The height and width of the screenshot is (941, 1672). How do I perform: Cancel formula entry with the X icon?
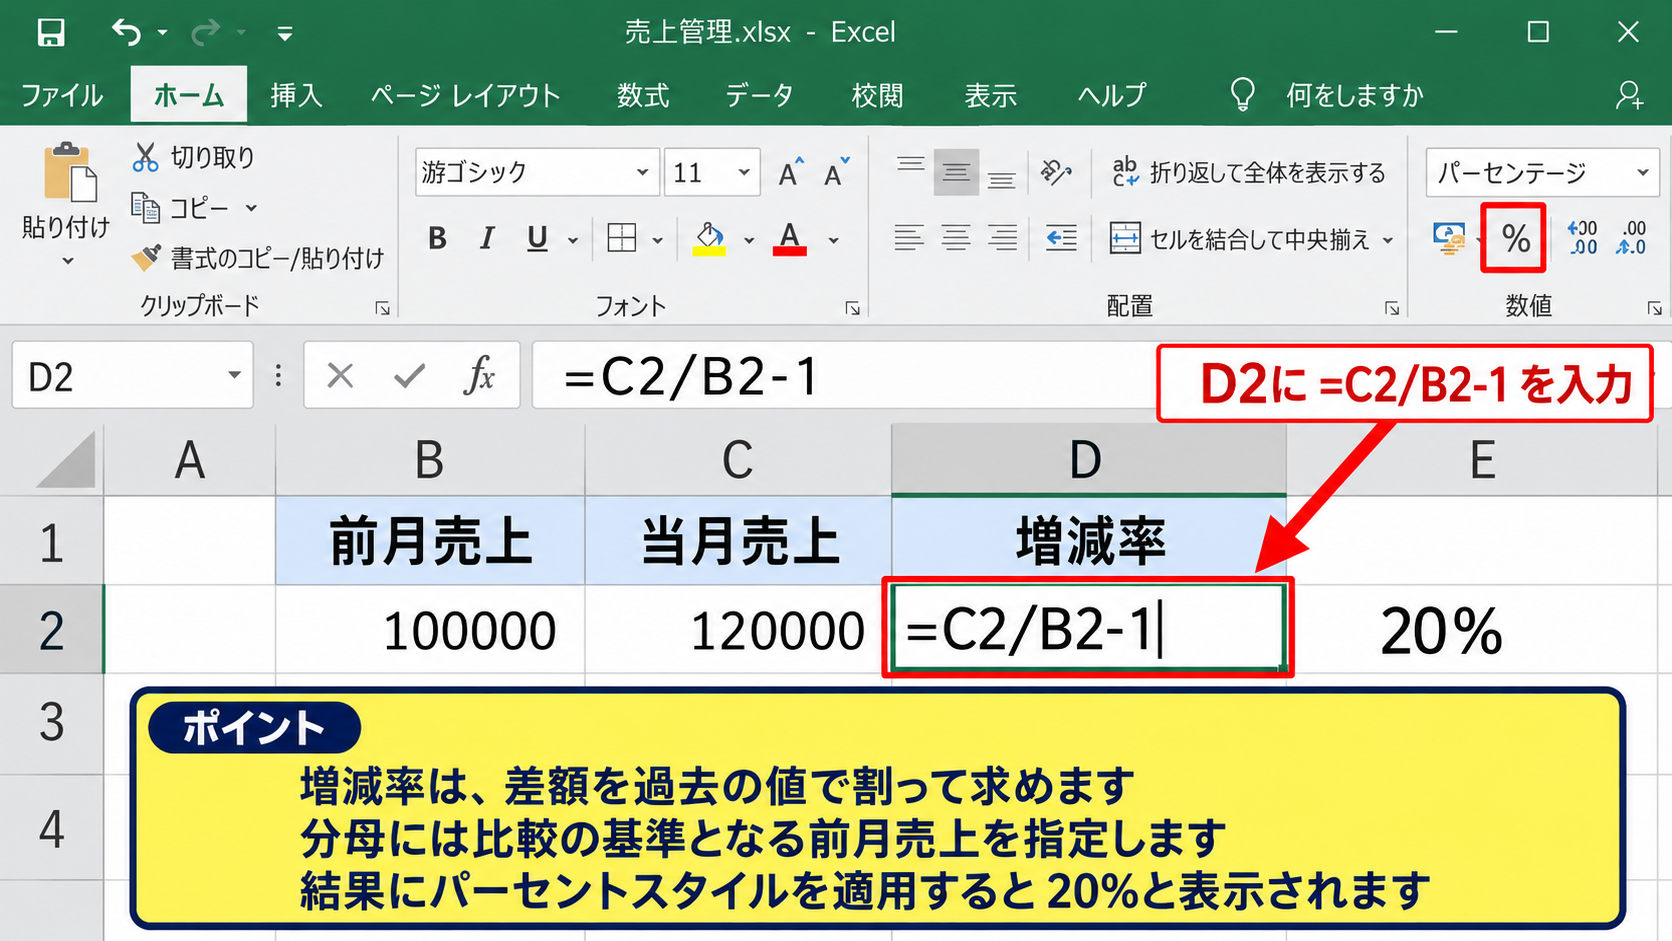point(340,376)
